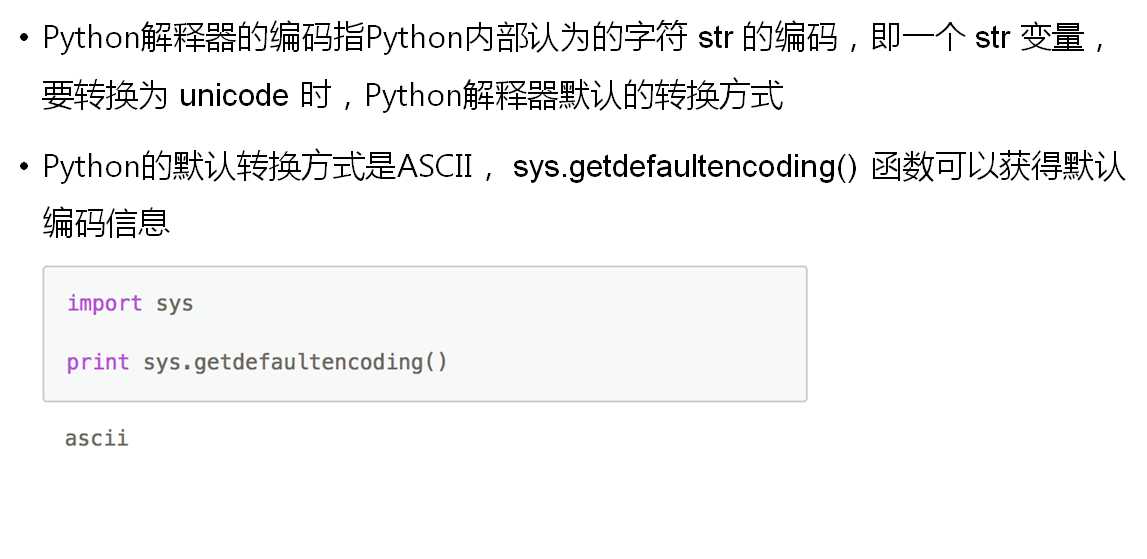Click empty area inside code block
This screenshot has width=1147, height=559.
(x=622, y=333)
